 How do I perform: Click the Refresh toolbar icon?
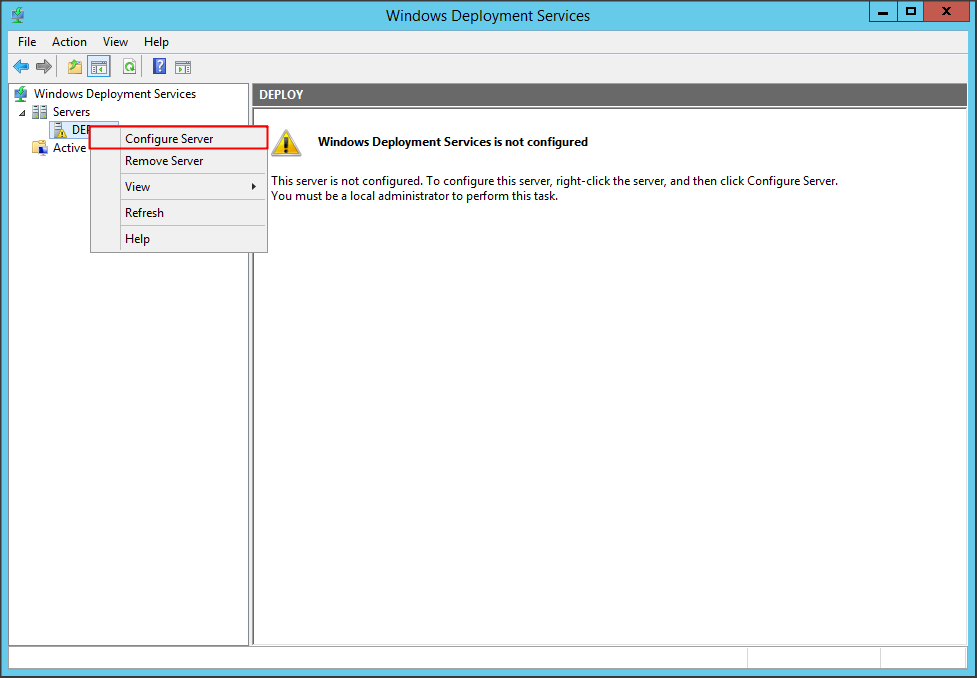[129, 67]
